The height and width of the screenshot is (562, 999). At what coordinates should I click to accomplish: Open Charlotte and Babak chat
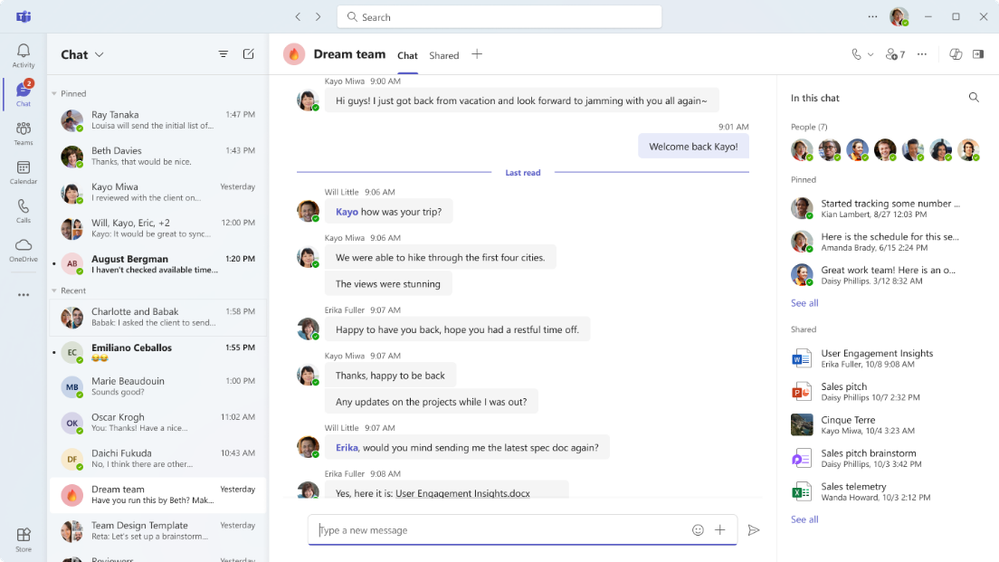click(x=158, y=317)
